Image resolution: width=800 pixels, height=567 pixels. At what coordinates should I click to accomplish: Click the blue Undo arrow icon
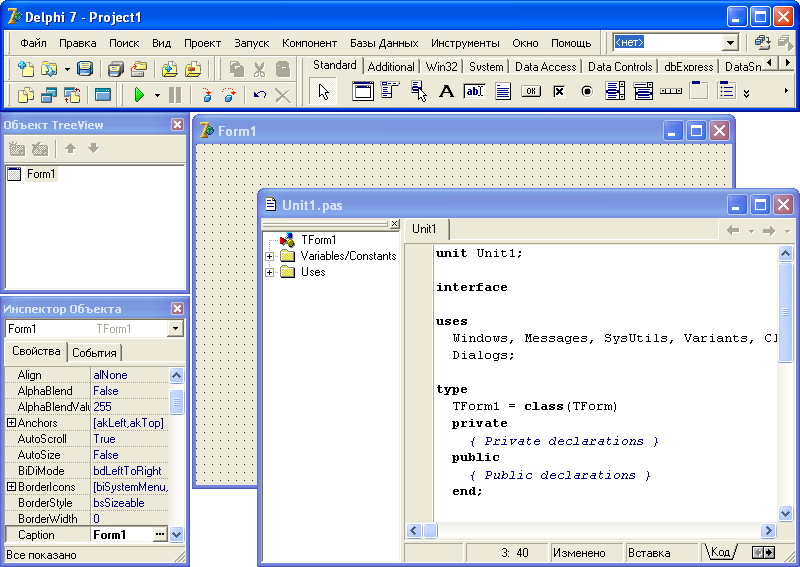[x=260, y=94]
